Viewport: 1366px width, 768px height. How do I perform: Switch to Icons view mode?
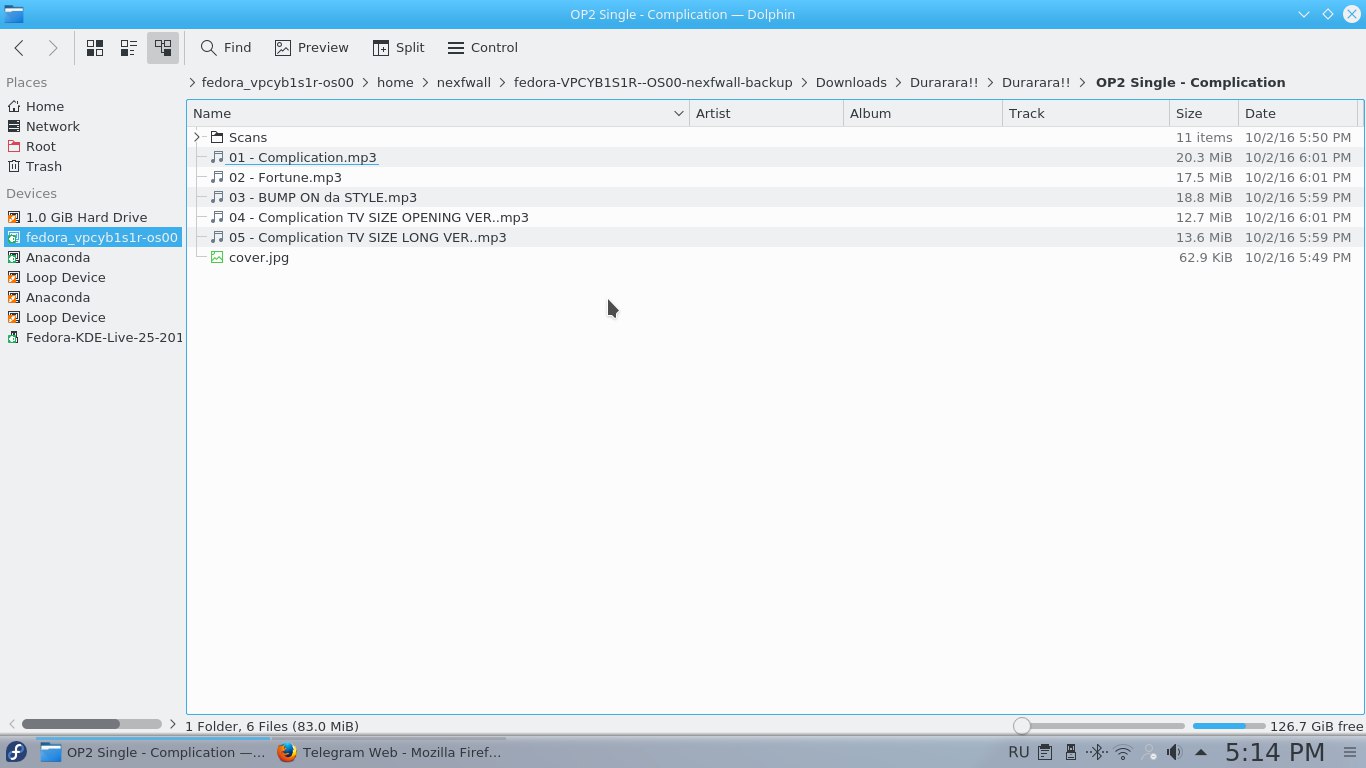click(x=95, y=48)
